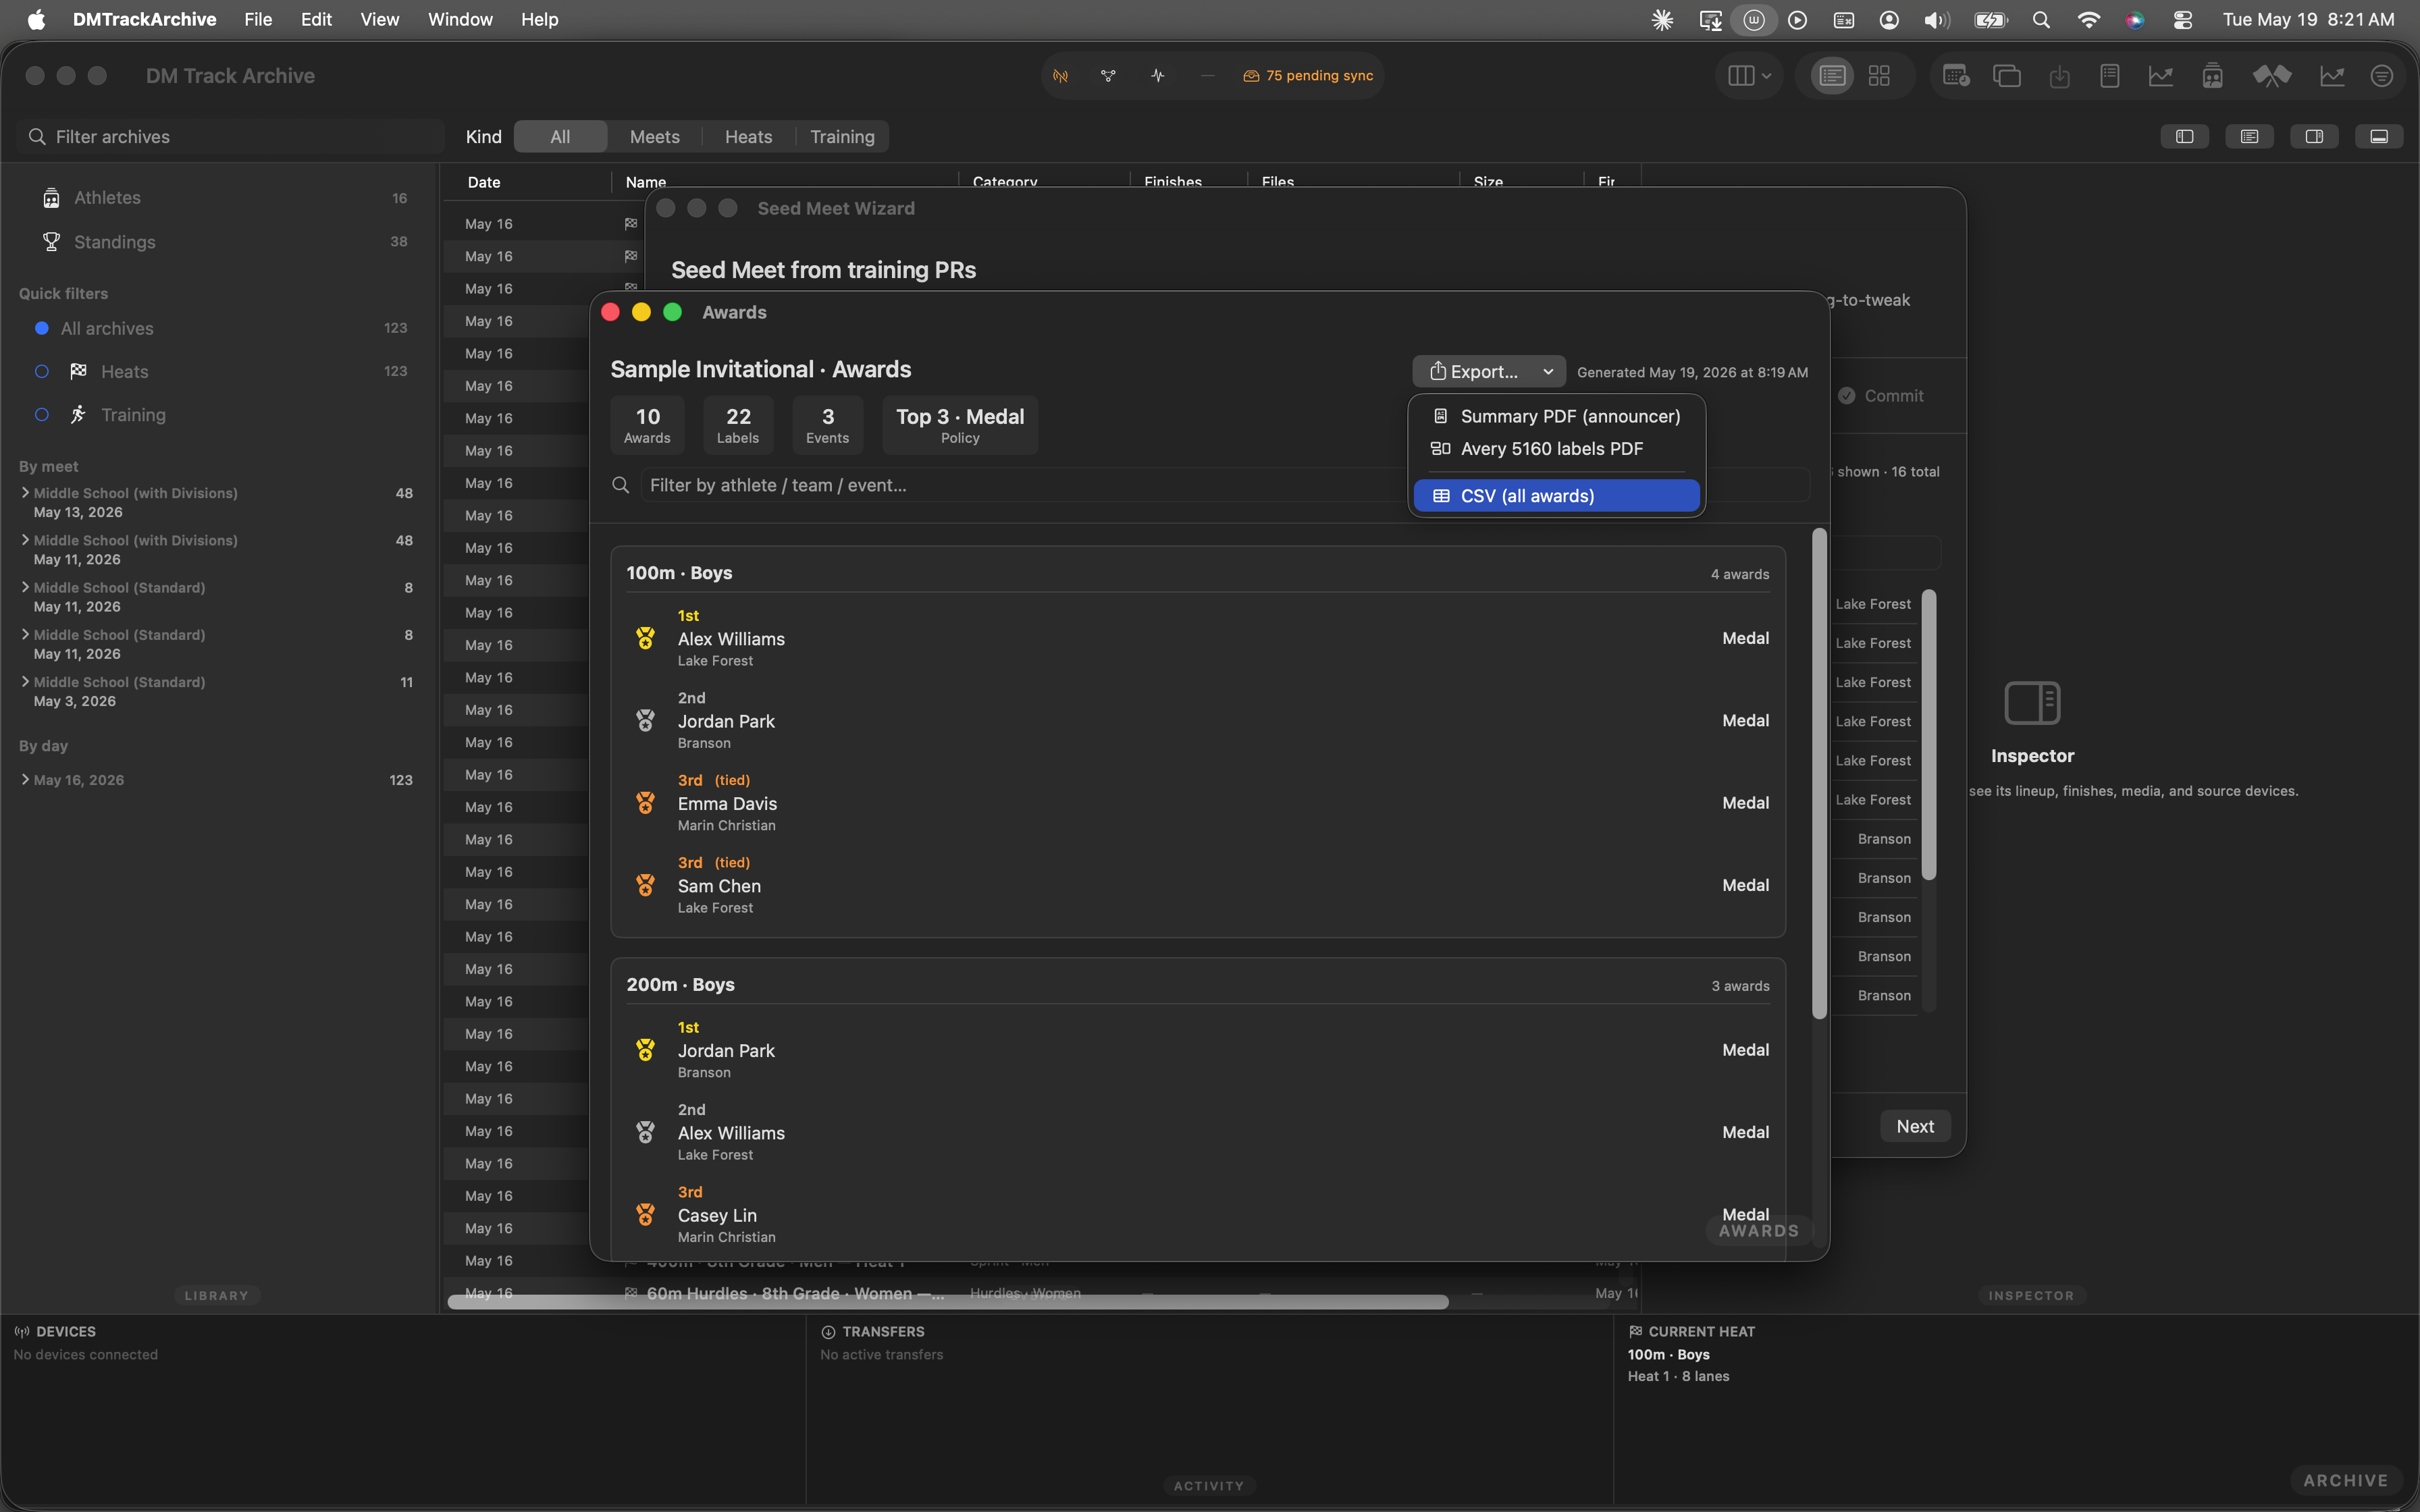The width and height of the screenshot is (2420, 1512).
Task: Click the 75 pending sync indicator
Action: (x=1308, y=76)
